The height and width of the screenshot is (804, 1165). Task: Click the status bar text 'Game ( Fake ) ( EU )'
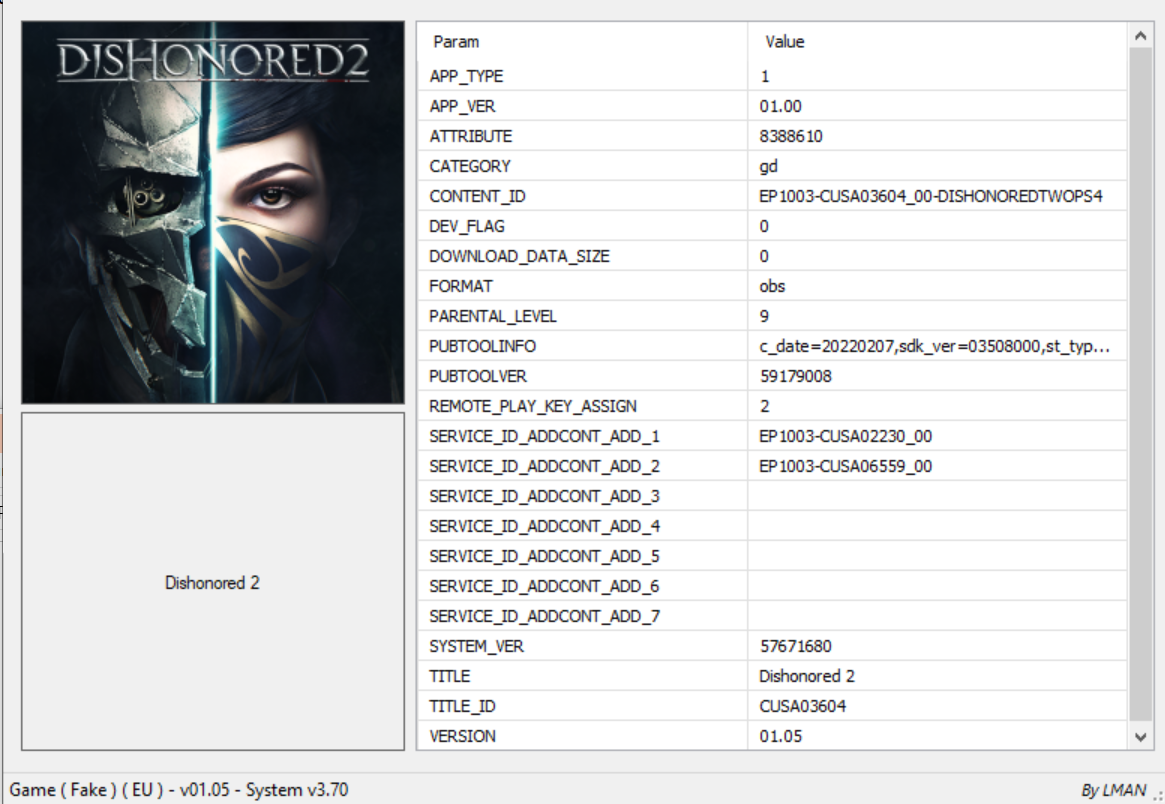click(86, 789)
